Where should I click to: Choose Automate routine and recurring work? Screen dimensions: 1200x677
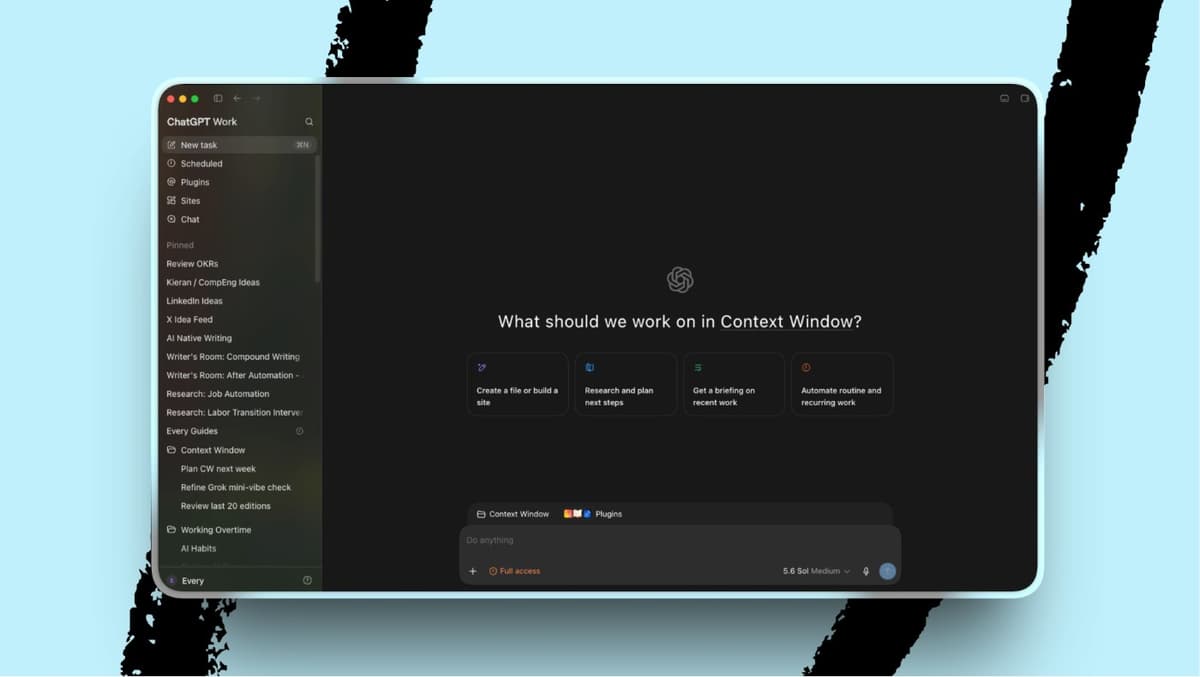pos(842,384)
